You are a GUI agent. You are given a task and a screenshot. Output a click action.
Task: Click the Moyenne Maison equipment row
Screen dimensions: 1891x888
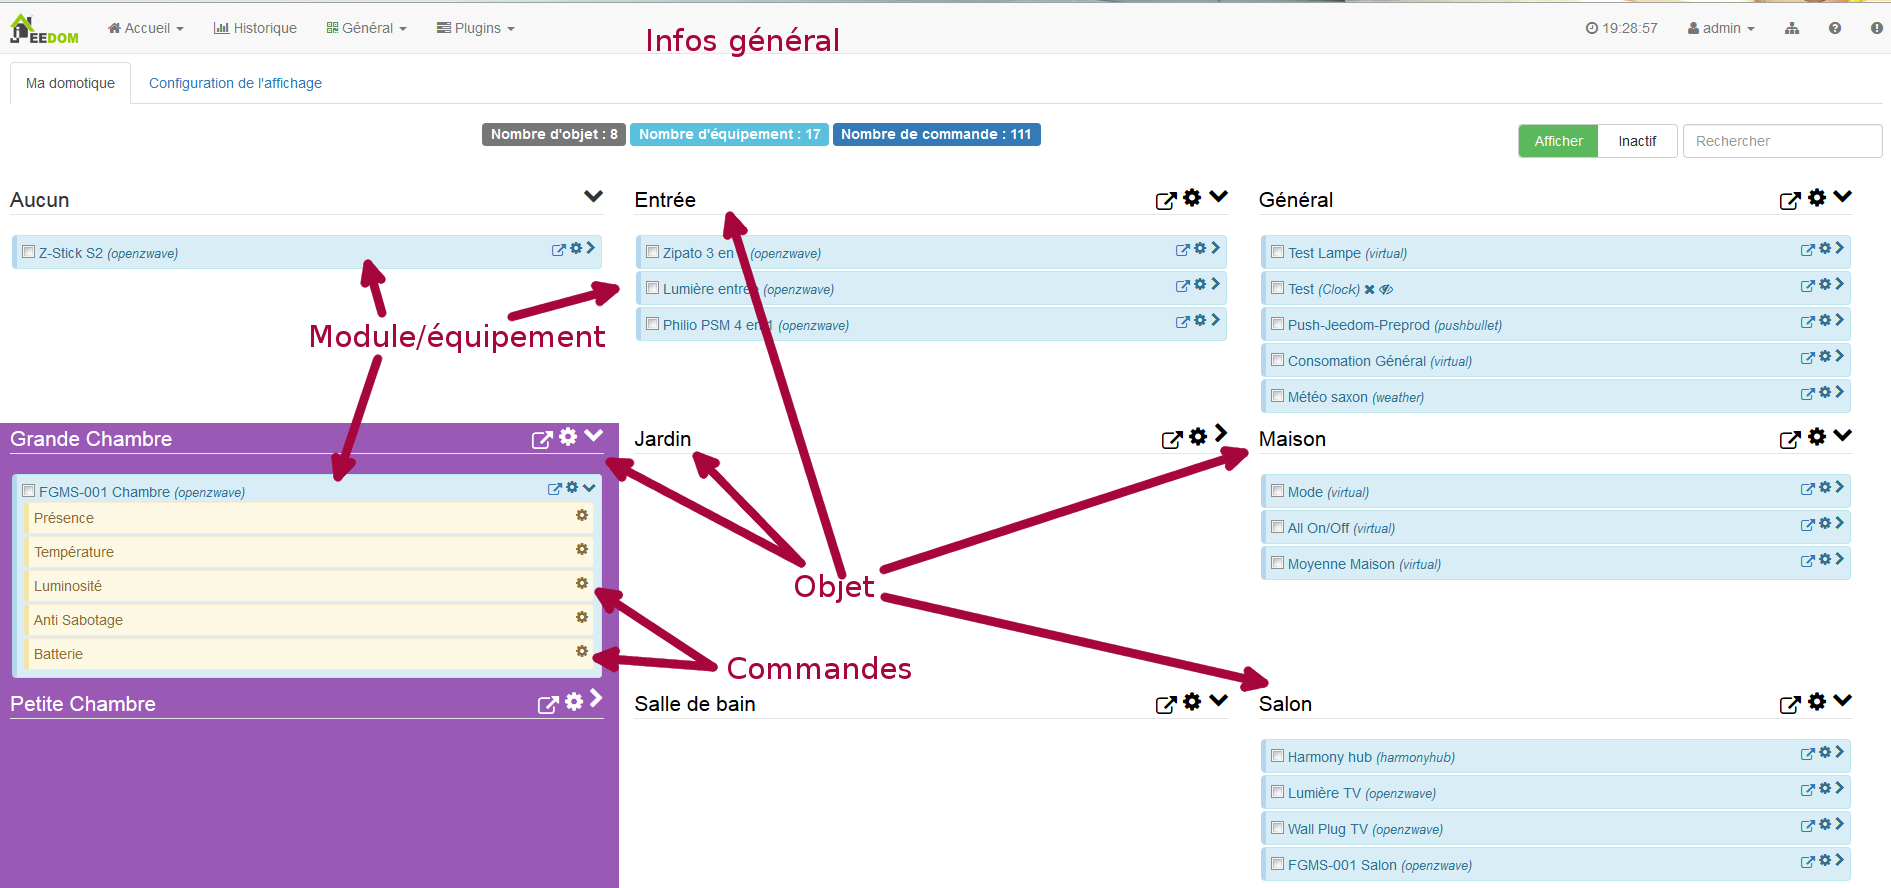point(1556,563)
